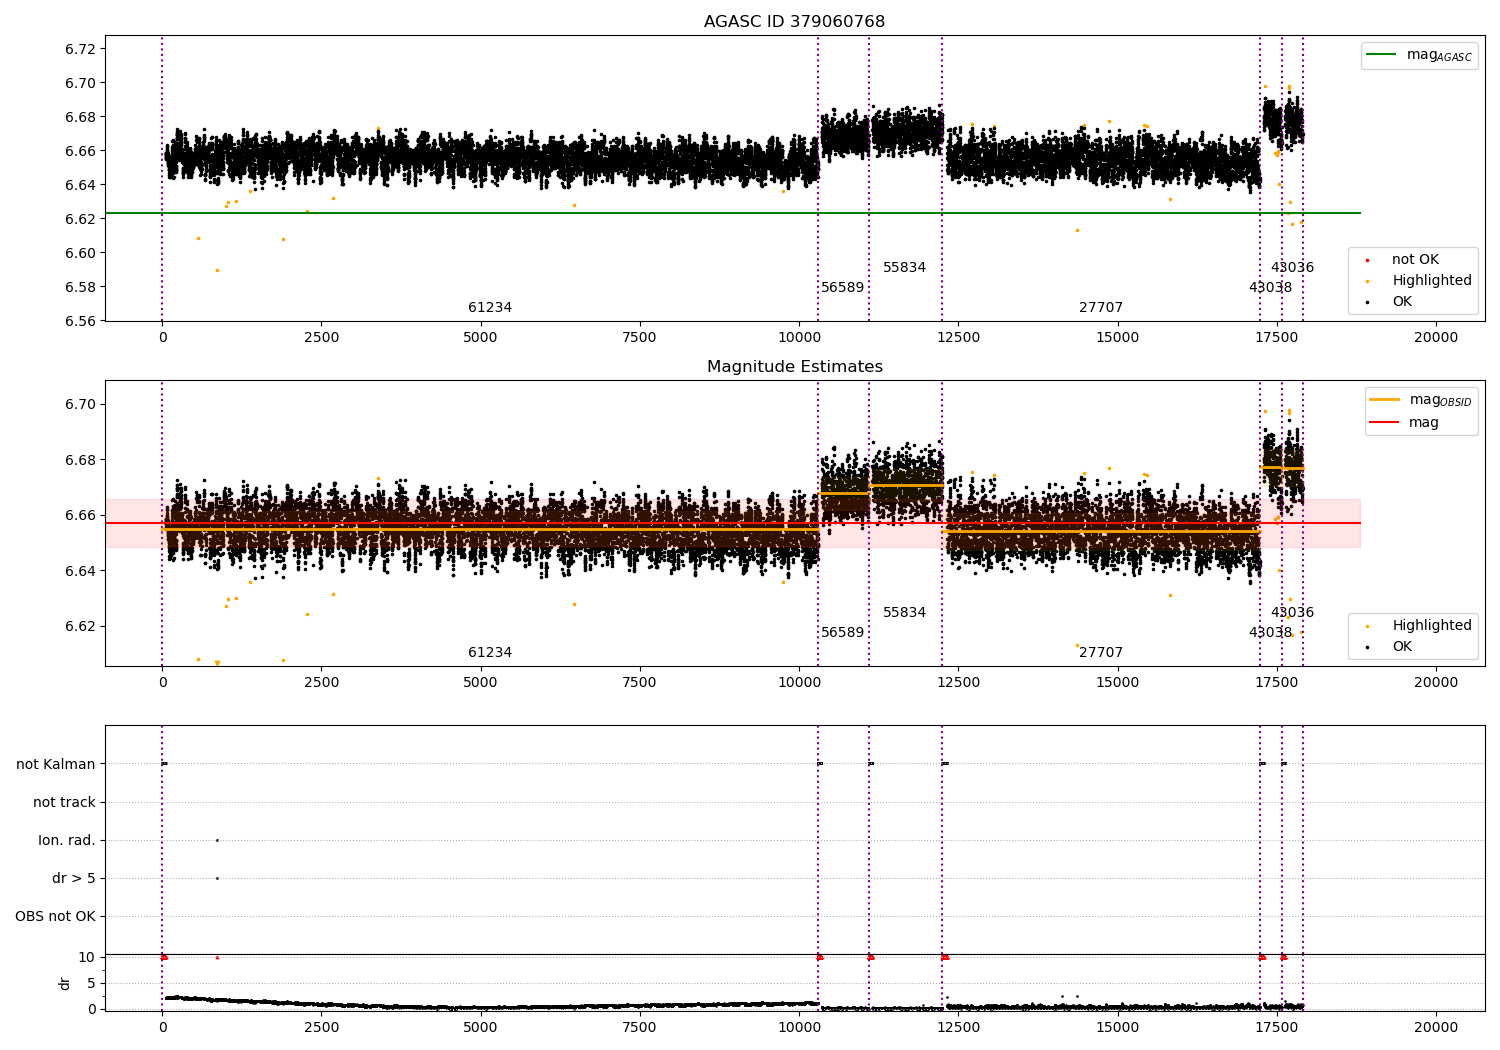Click x-tick 15000 under the bottom plot
This screenshot has width=1500, height=1050.
[1117, 1028]
